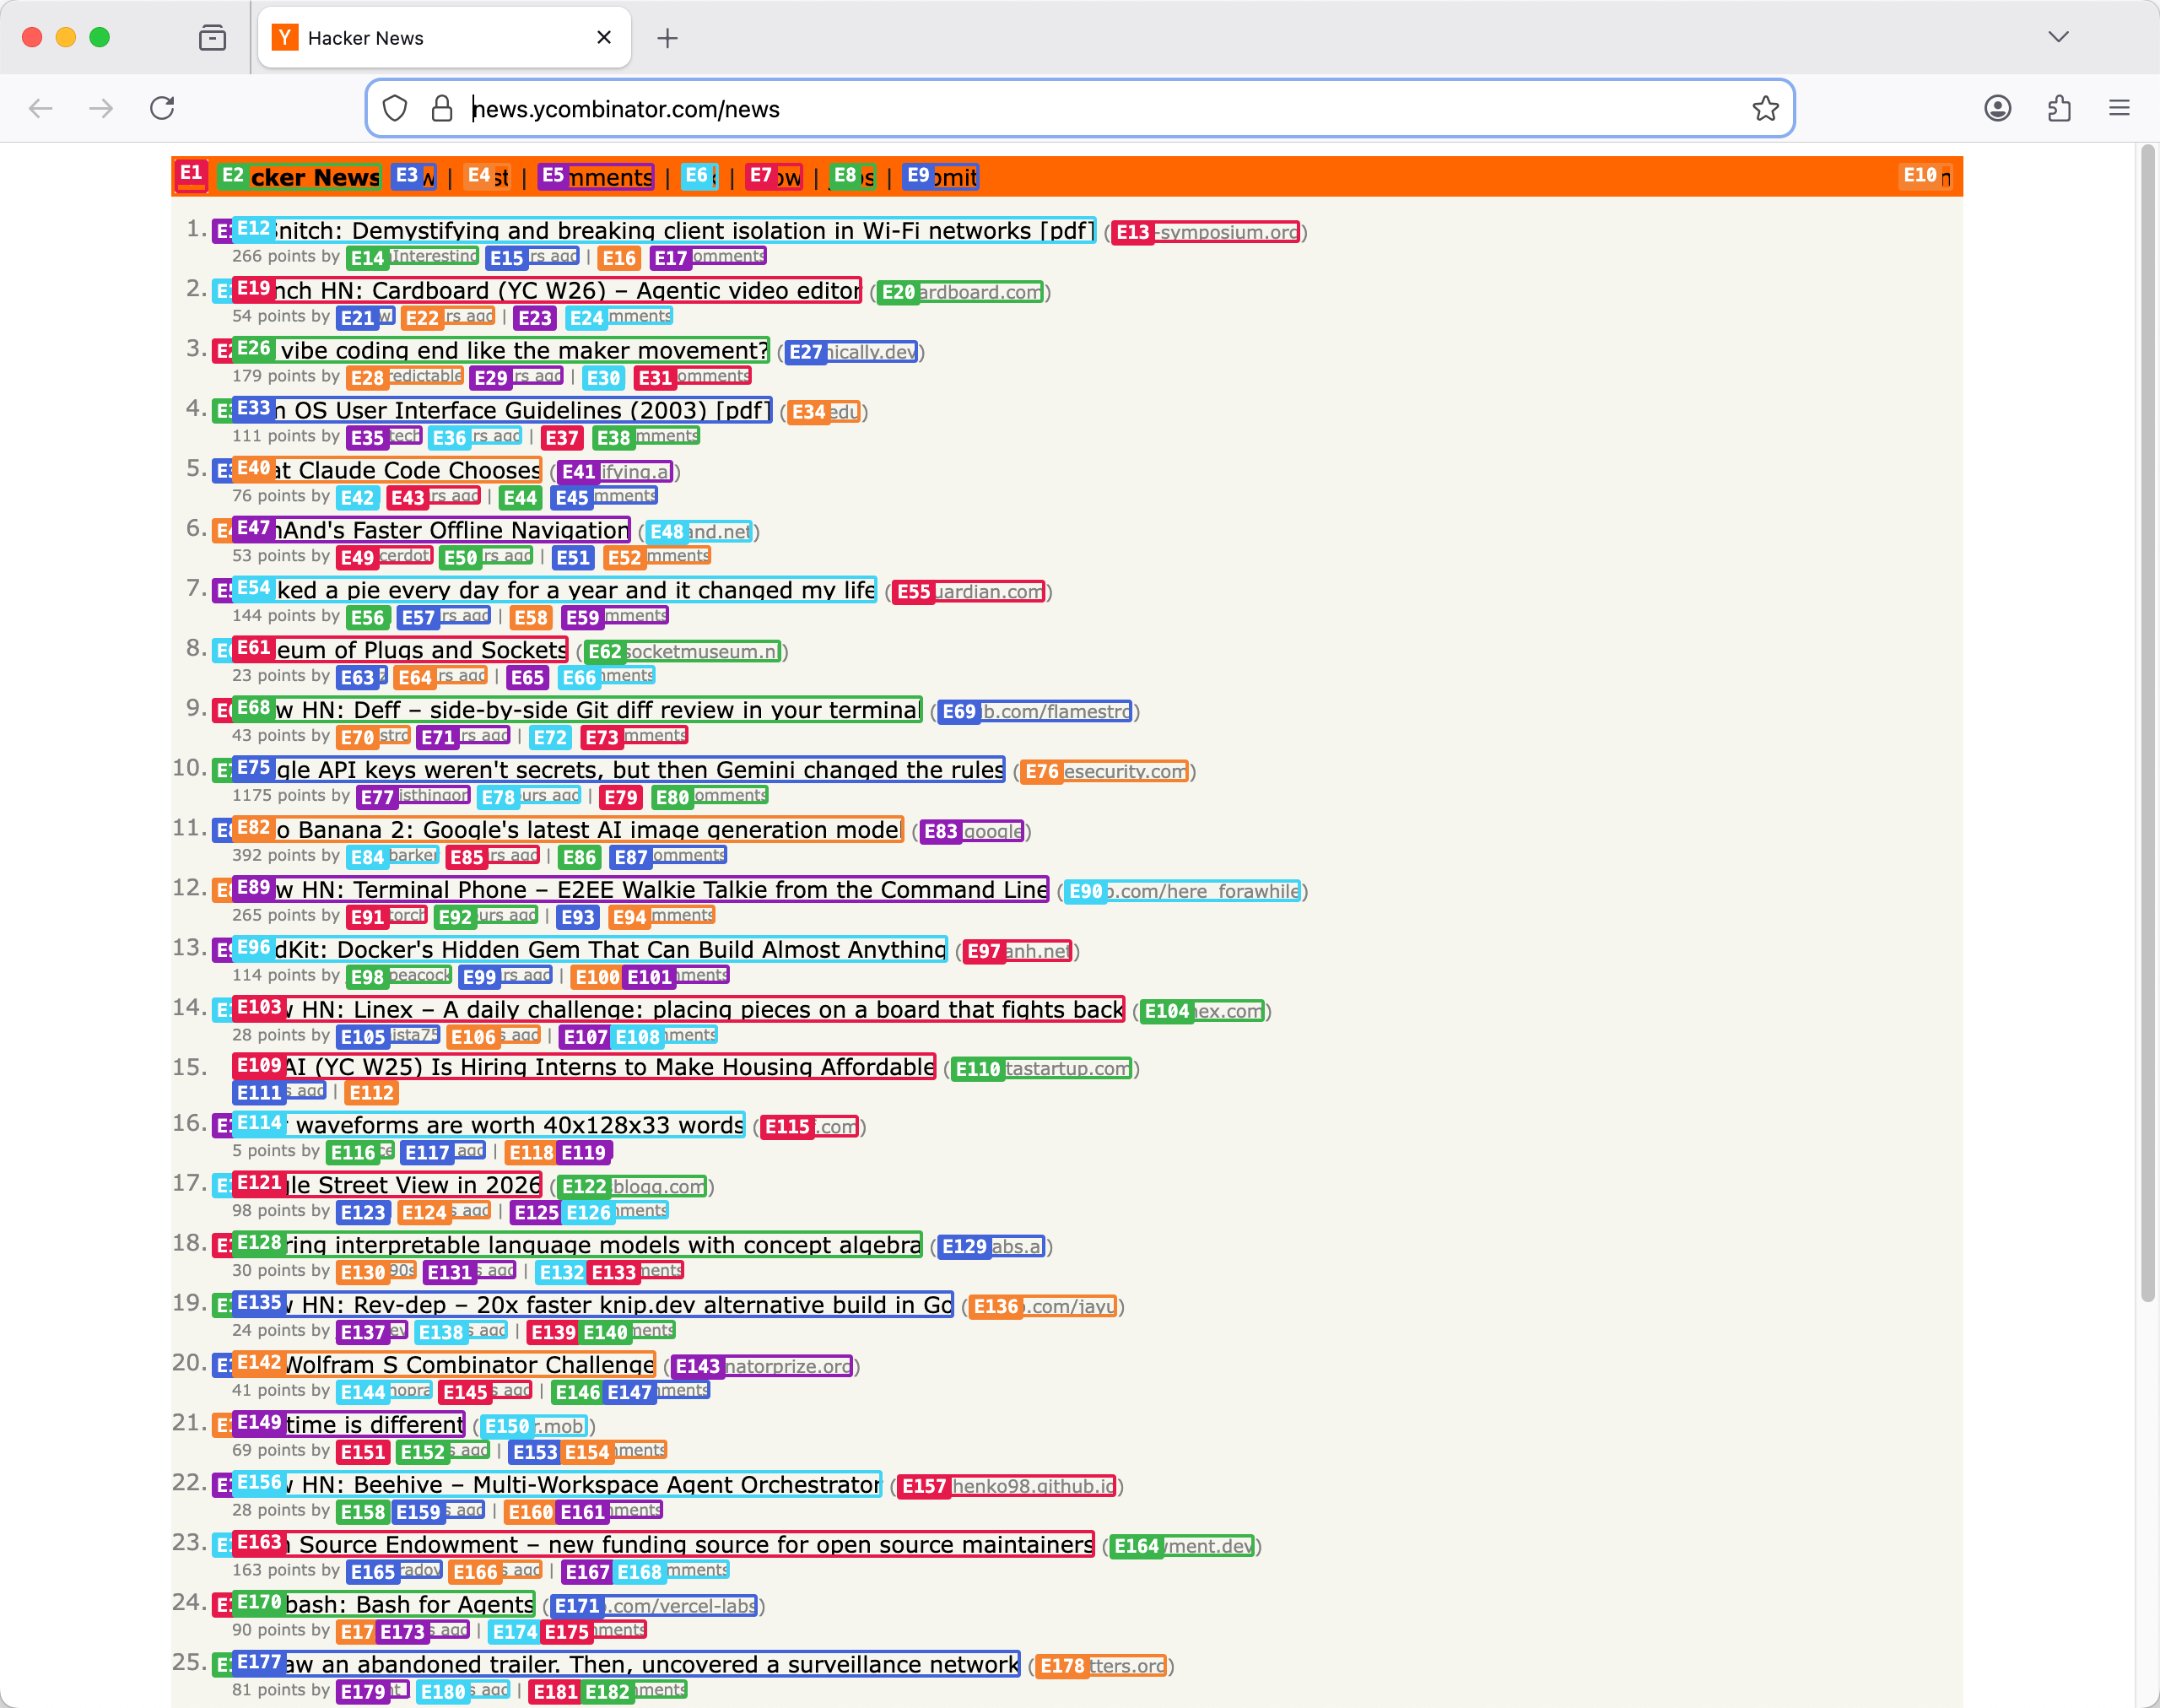Viewport: 2160px width, 1708px height.
Task: Expand the list all tabs chevron
Action: point(2057,38)
